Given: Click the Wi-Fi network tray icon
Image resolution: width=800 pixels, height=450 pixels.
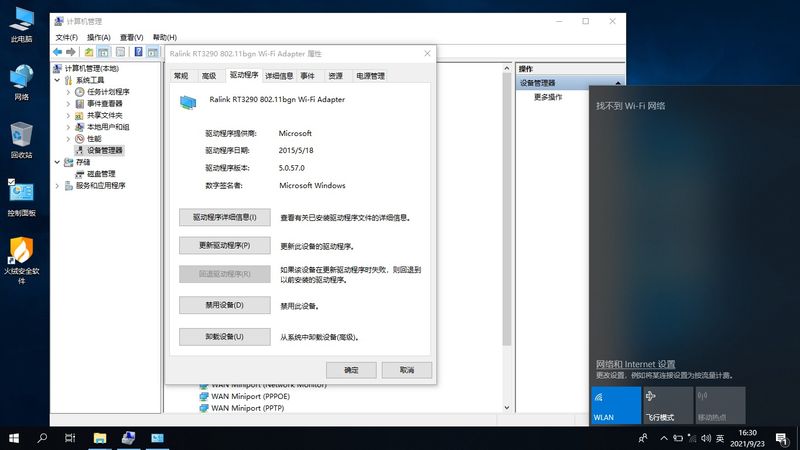Looking at the screenshot, I should point(692,438).
